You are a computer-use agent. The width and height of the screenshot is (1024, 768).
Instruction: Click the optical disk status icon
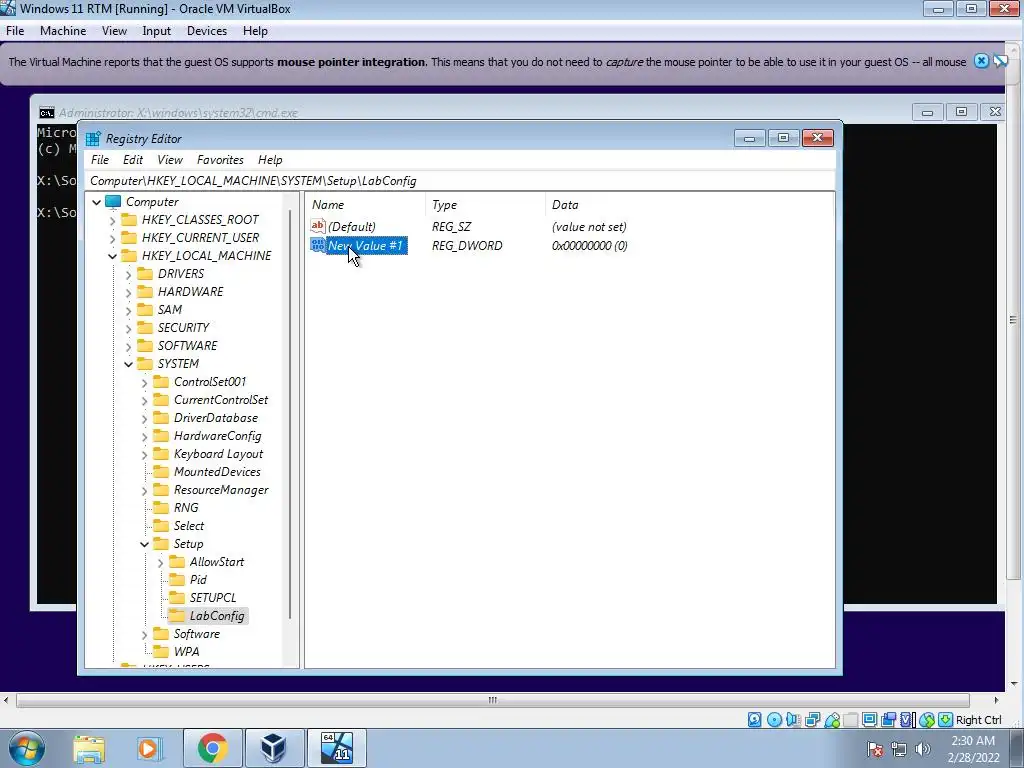point(774,720)
